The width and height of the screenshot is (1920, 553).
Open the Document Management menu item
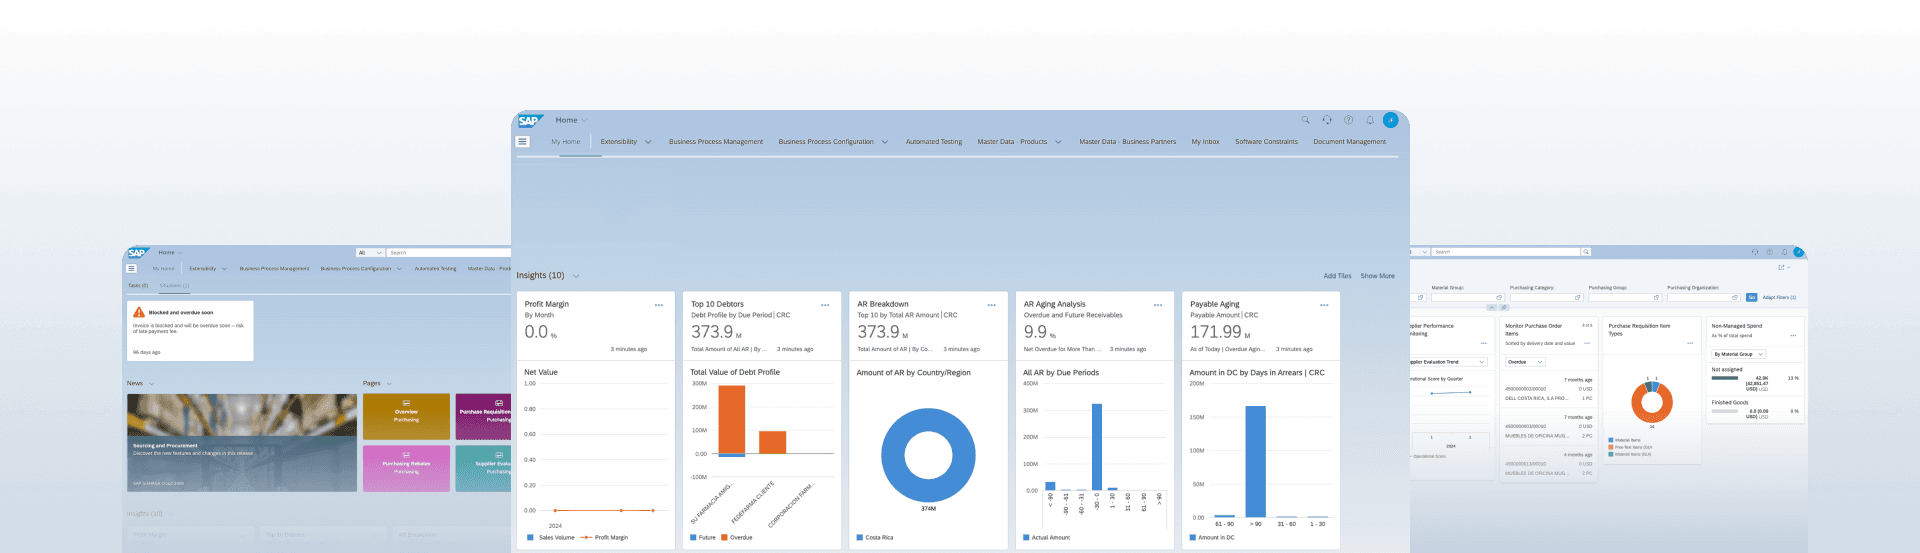(x=1349, y=142)
